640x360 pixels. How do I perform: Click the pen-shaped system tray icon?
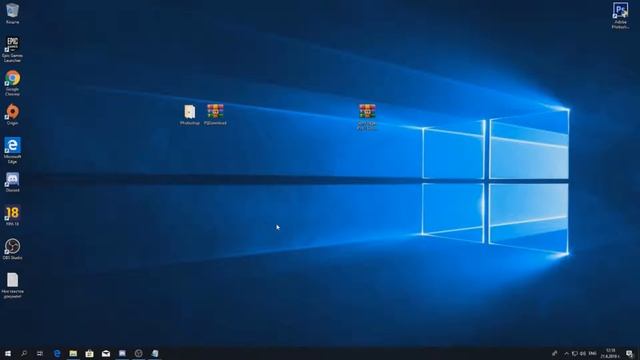tap(554, 353)
